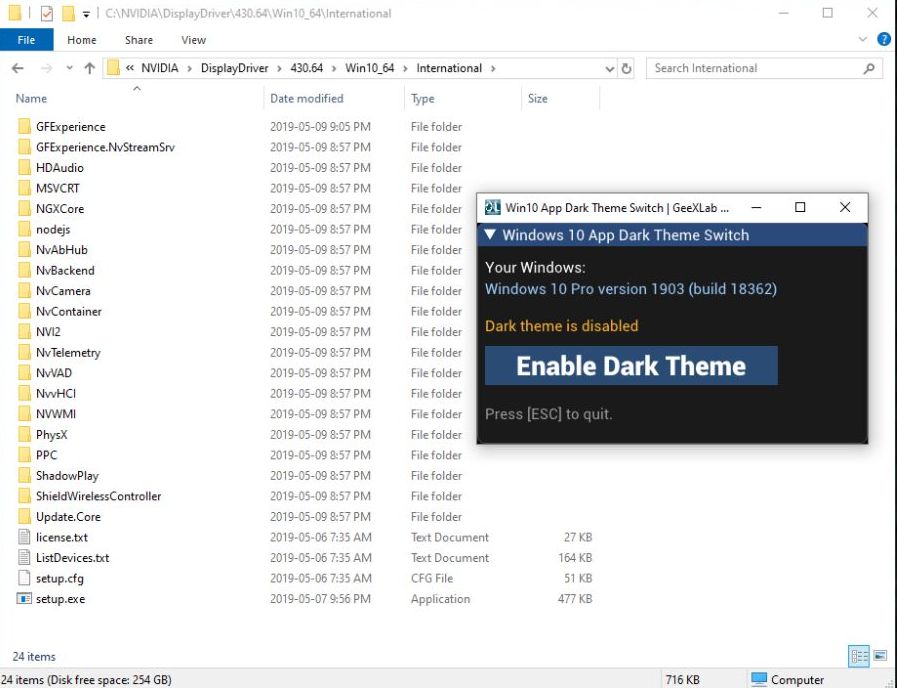Collapse the Windows 10 App Dark Theme Switch header
This screenshot has height=688, width=897.
[490, 234]
